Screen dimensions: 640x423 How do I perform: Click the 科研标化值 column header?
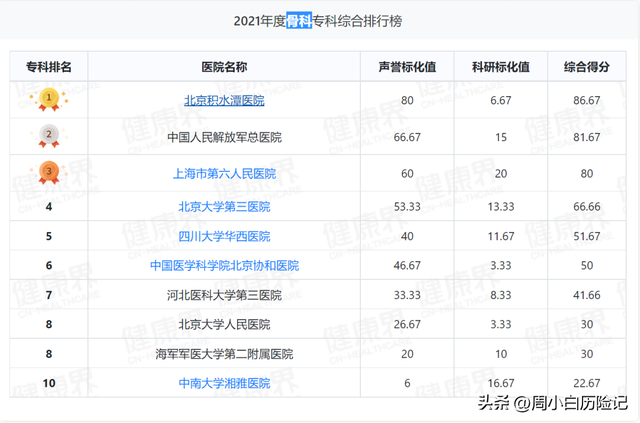[x=501, y=67]
